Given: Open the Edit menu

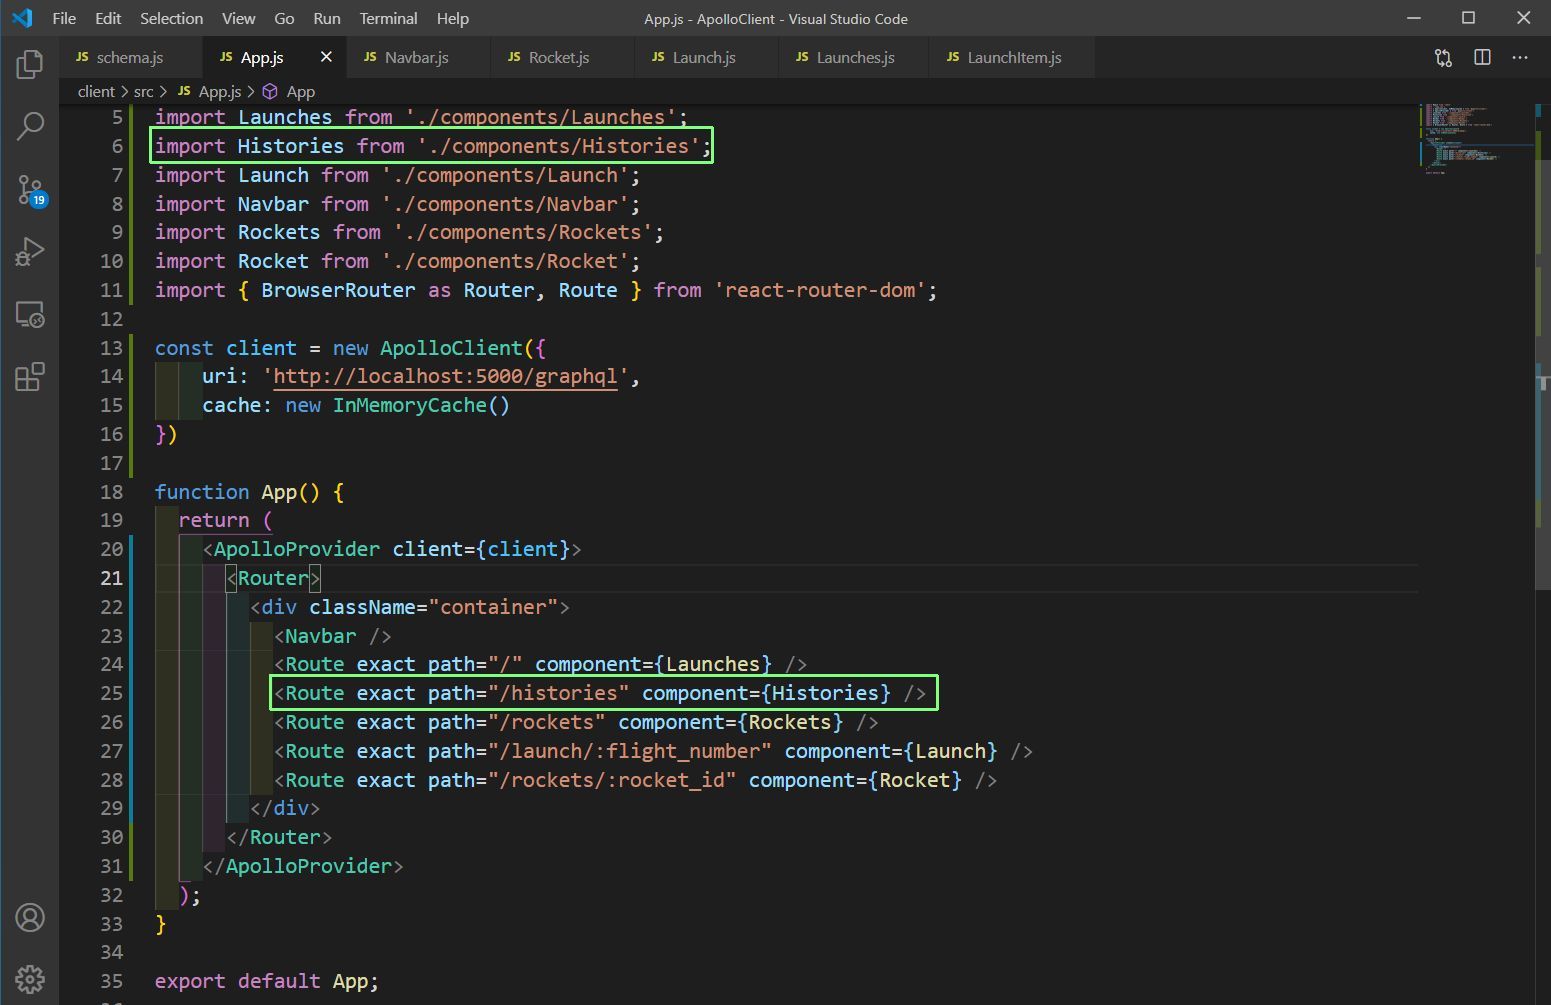Looking at the screenshot, I should click(108, 18).
